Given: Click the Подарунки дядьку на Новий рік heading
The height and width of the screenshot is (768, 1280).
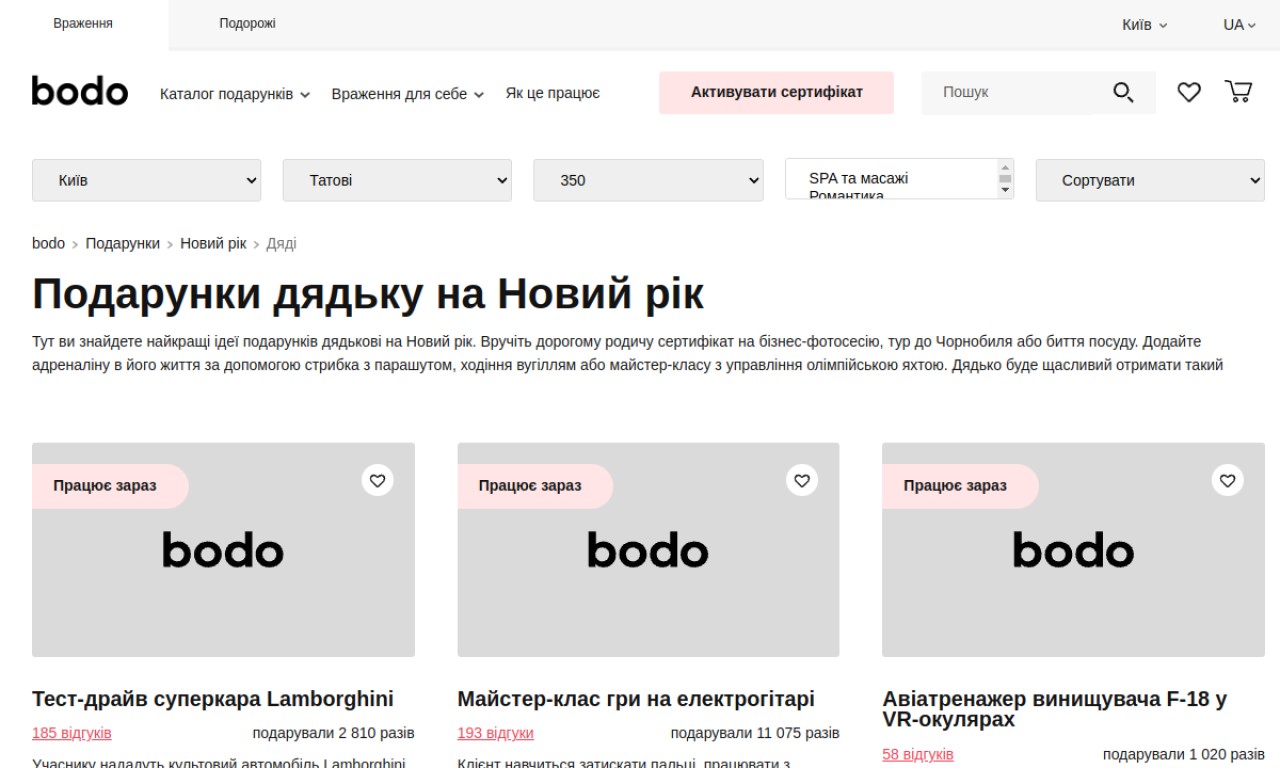Looking at the screenshot, I should (368, 294).
